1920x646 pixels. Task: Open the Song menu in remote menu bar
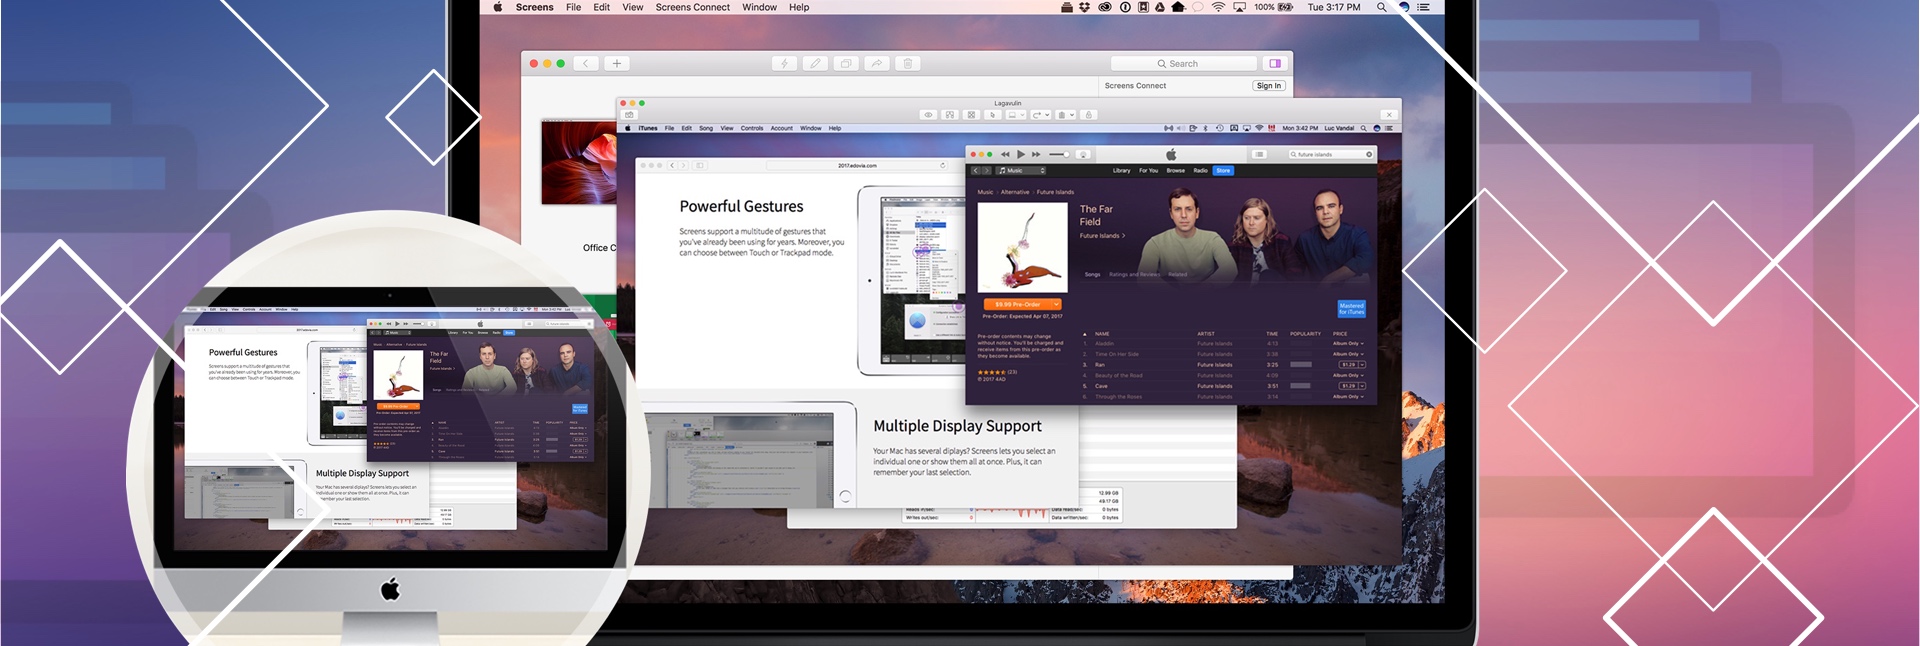click(x=706, y=128)
